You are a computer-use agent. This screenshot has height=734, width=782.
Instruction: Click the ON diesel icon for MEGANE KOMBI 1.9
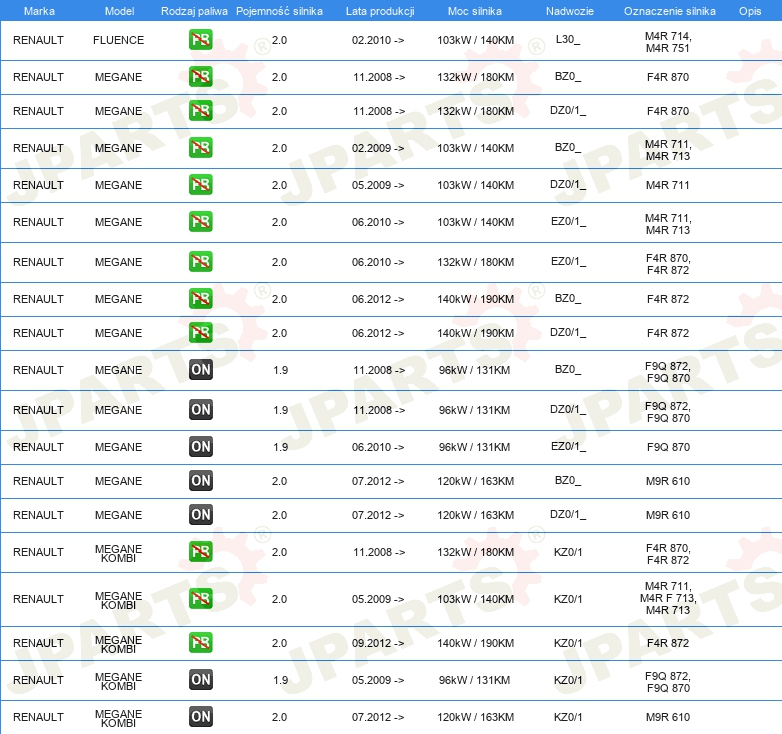(200, 680)
